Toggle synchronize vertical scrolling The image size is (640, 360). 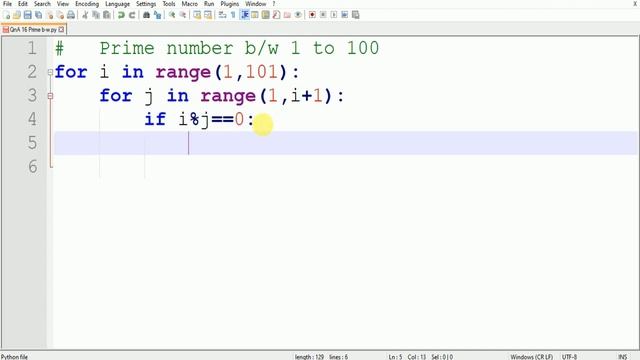197,15
